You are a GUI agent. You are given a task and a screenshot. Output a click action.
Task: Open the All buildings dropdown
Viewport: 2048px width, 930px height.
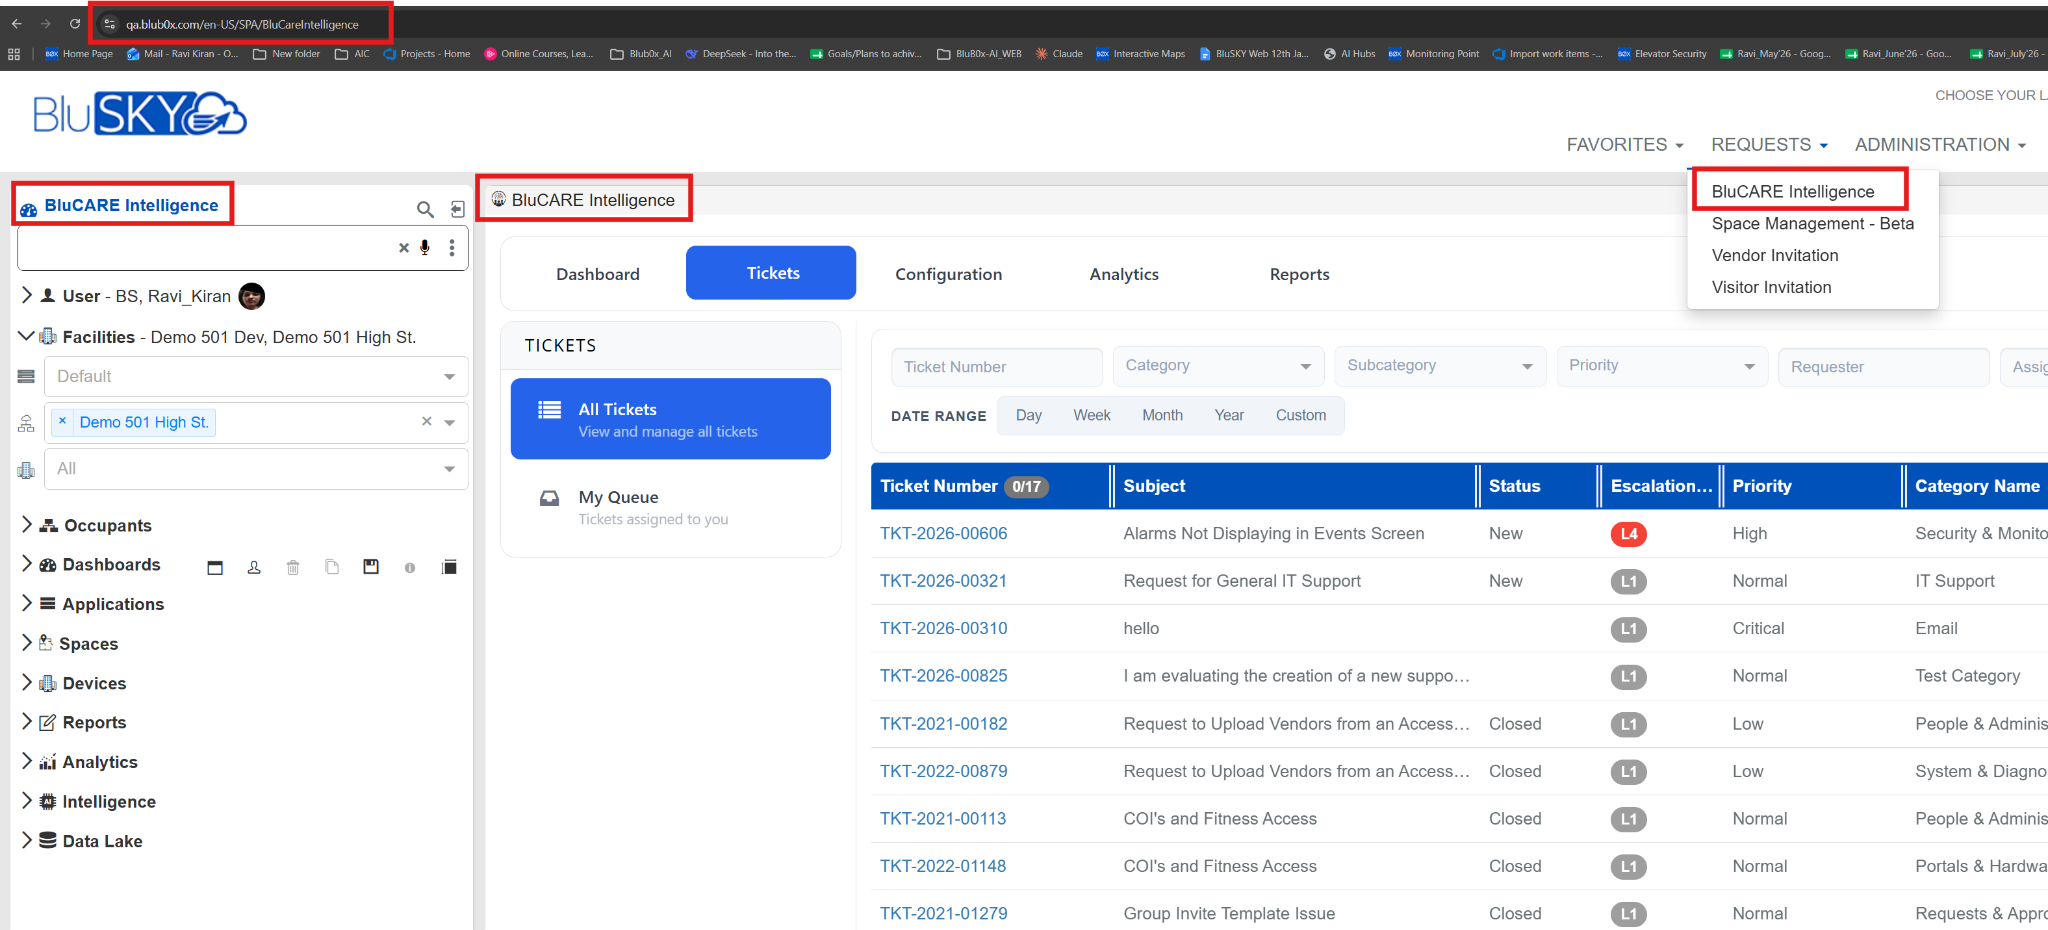pos(256,469)
